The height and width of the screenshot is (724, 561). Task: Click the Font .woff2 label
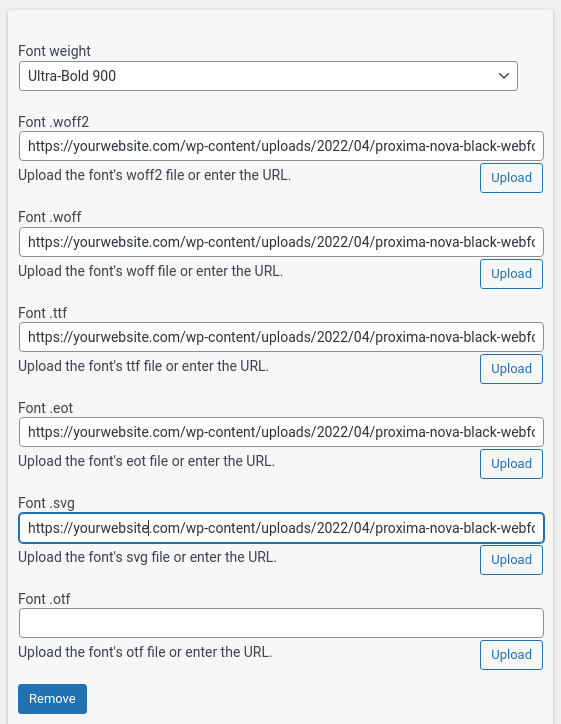pos(54,122)
